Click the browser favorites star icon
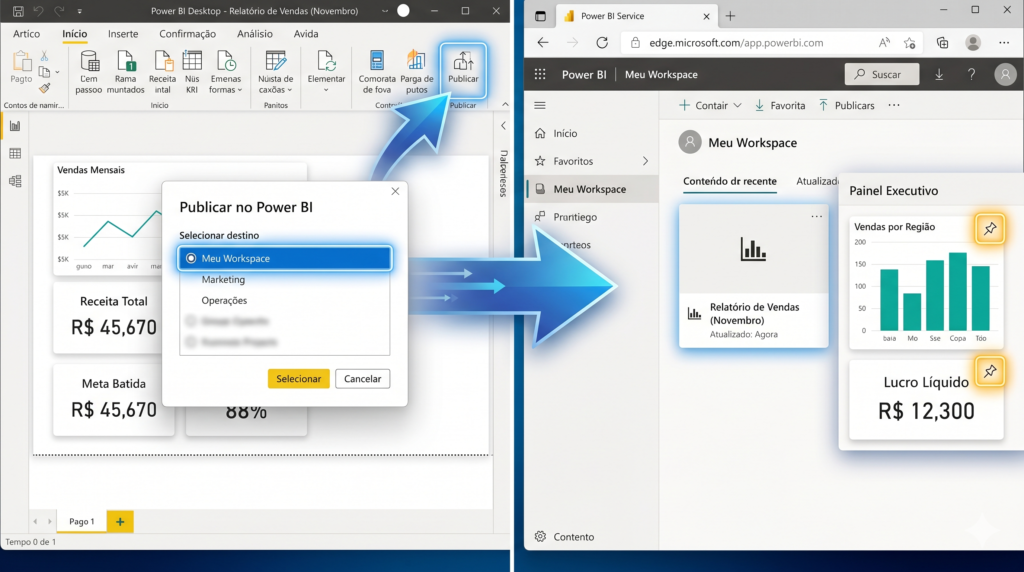 pos(910,42)
